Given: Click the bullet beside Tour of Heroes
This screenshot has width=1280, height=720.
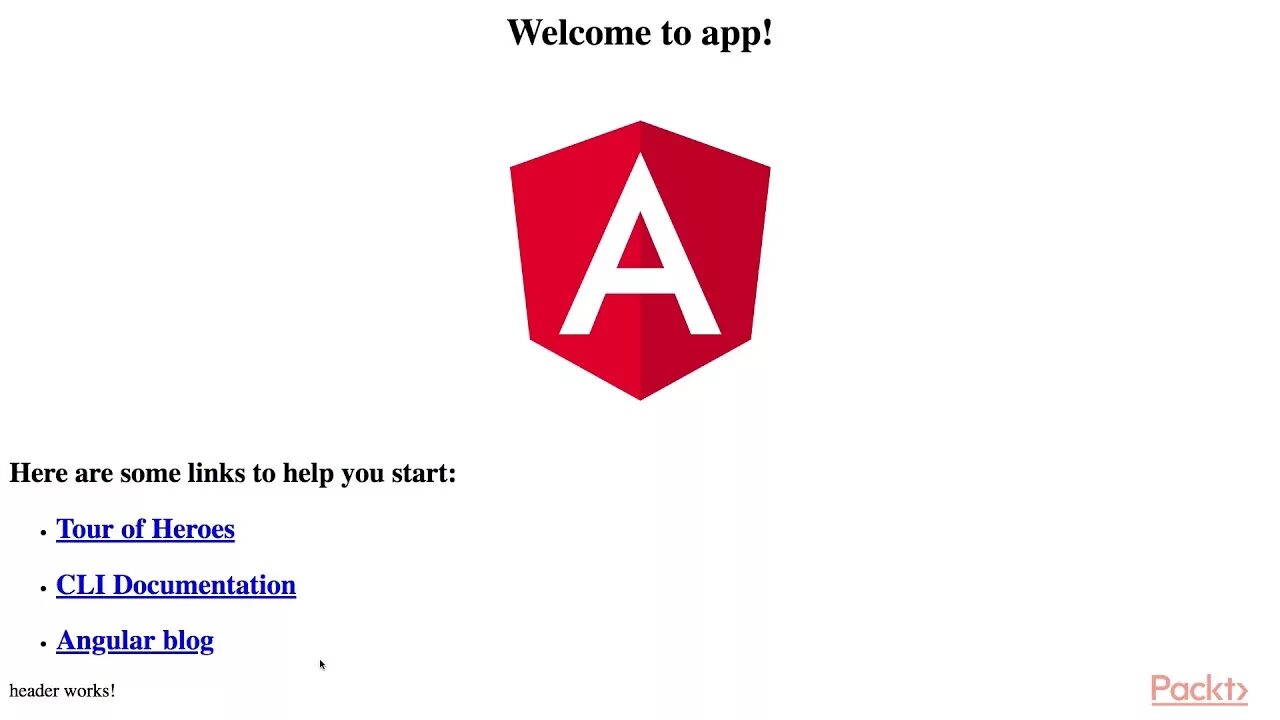Looking at the screenshot, I should 43,533.
